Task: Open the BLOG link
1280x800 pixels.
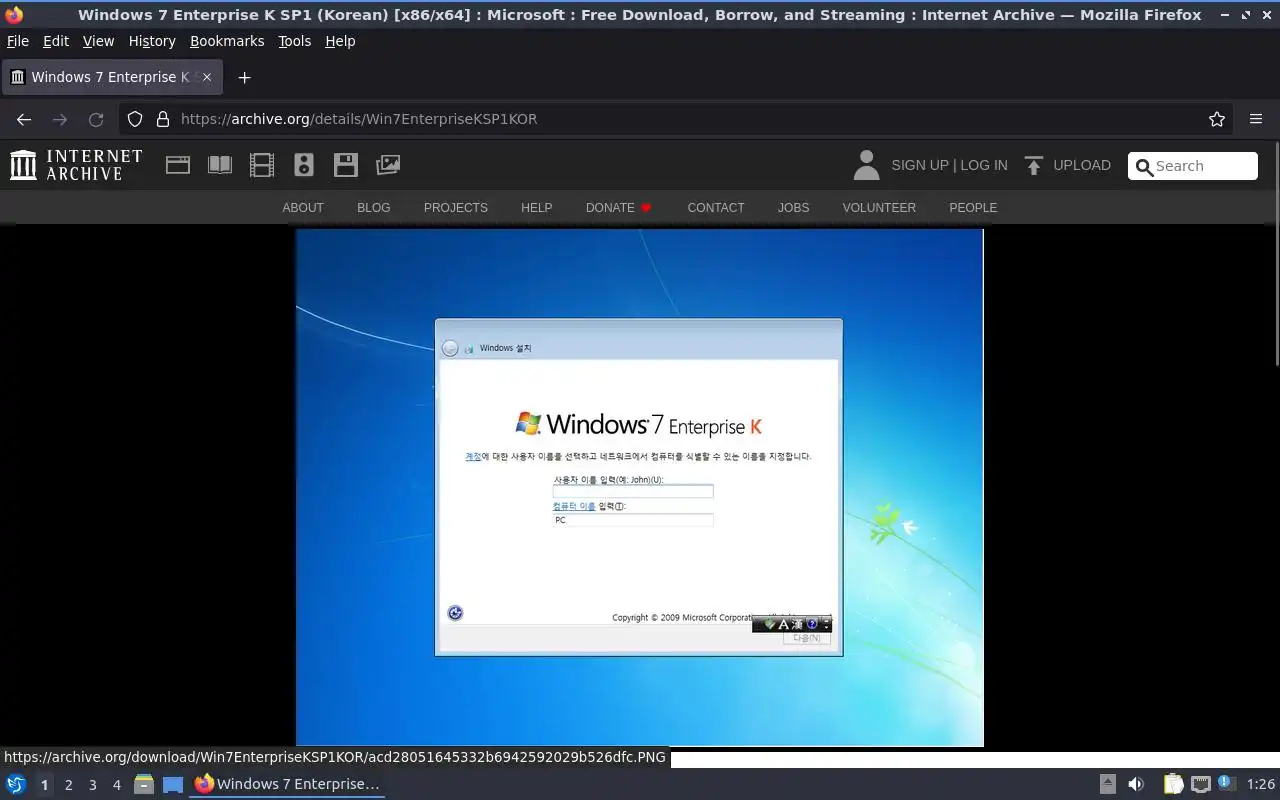Action: click(x=374, y=208)
